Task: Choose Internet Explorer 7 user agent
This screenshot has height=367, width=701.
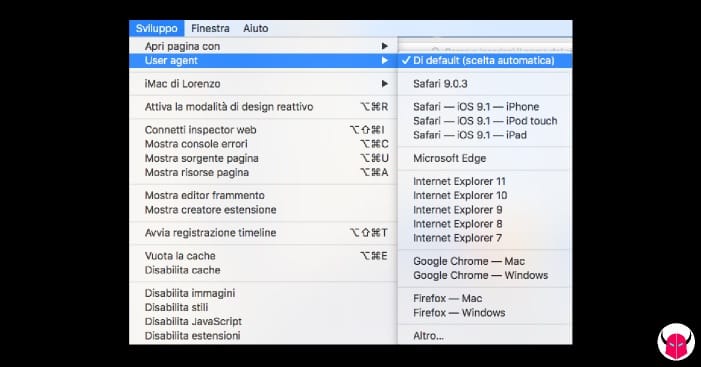Action: (485, 238)
